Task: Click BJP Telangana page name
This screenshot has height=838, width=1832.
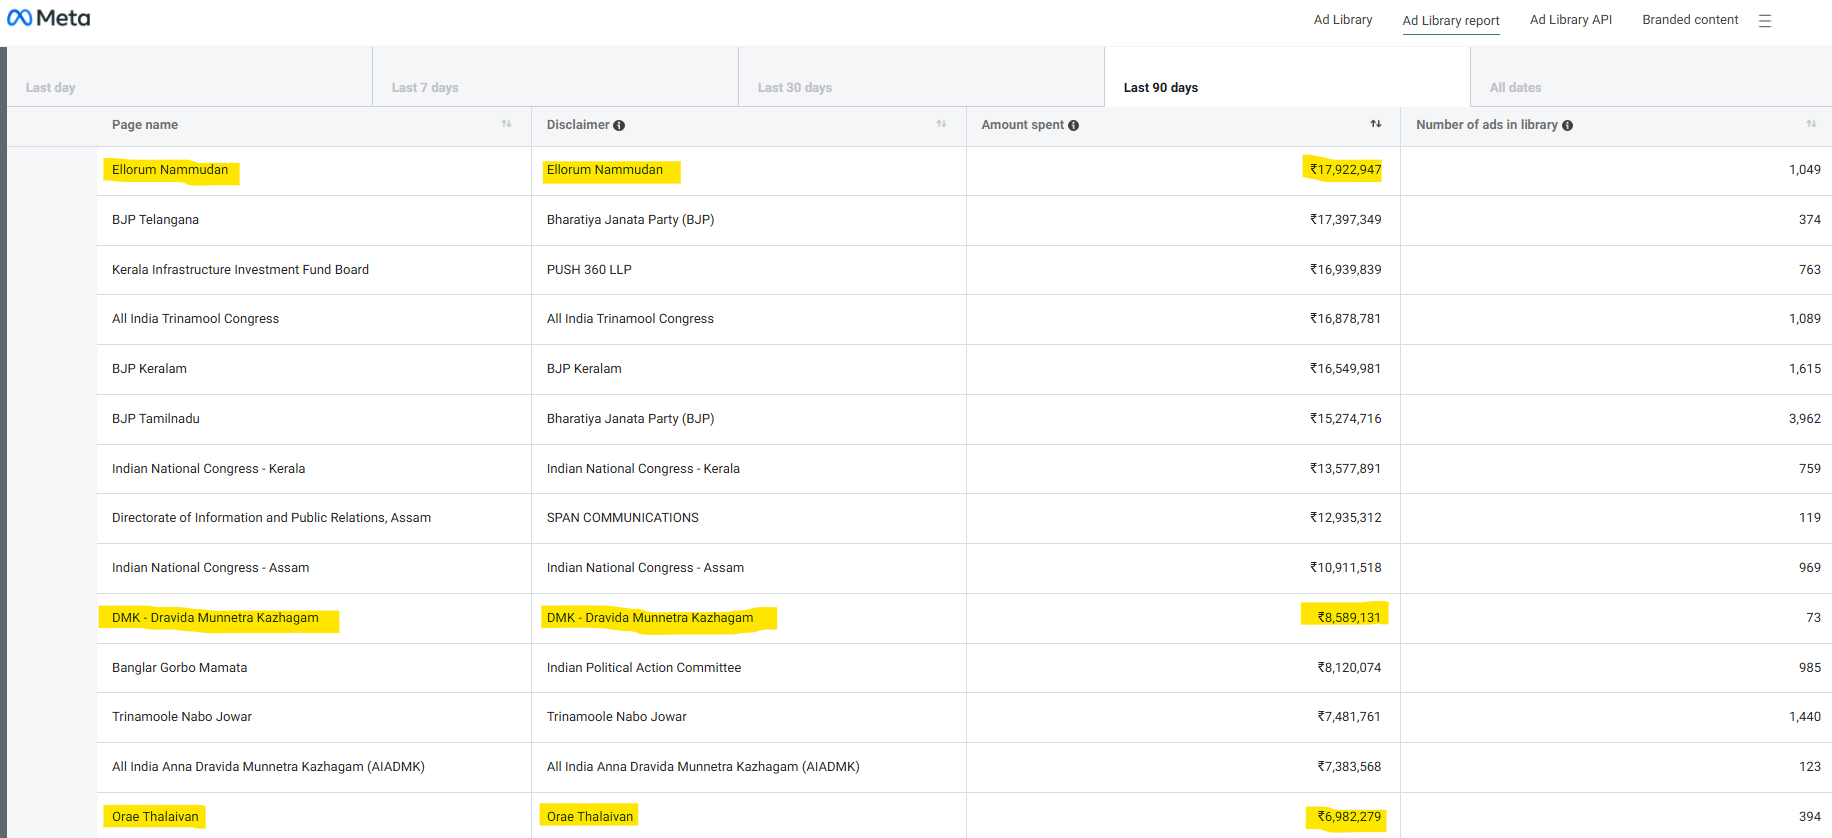Action: (155, 220)
